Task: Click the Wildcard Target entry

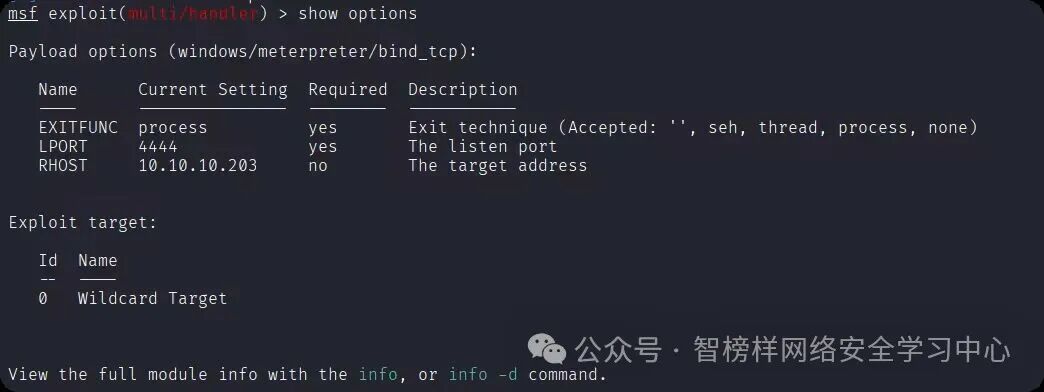Action: click(152, 298)
